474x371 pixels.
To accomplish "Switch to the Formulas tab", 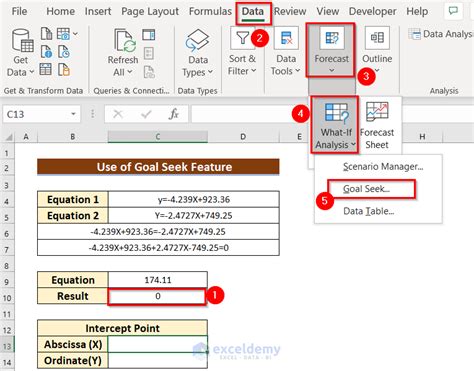I will [x=210, y=11].
